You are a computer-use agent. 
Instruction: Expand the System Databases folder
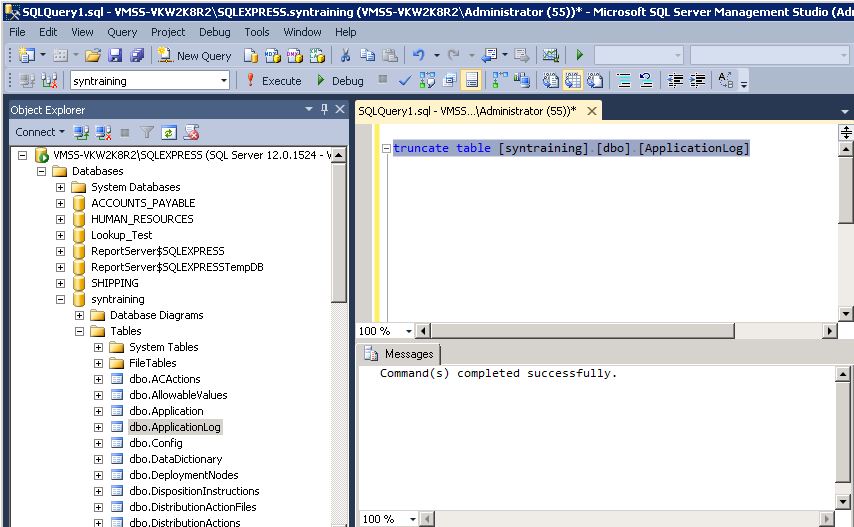[x=60, y=187]
